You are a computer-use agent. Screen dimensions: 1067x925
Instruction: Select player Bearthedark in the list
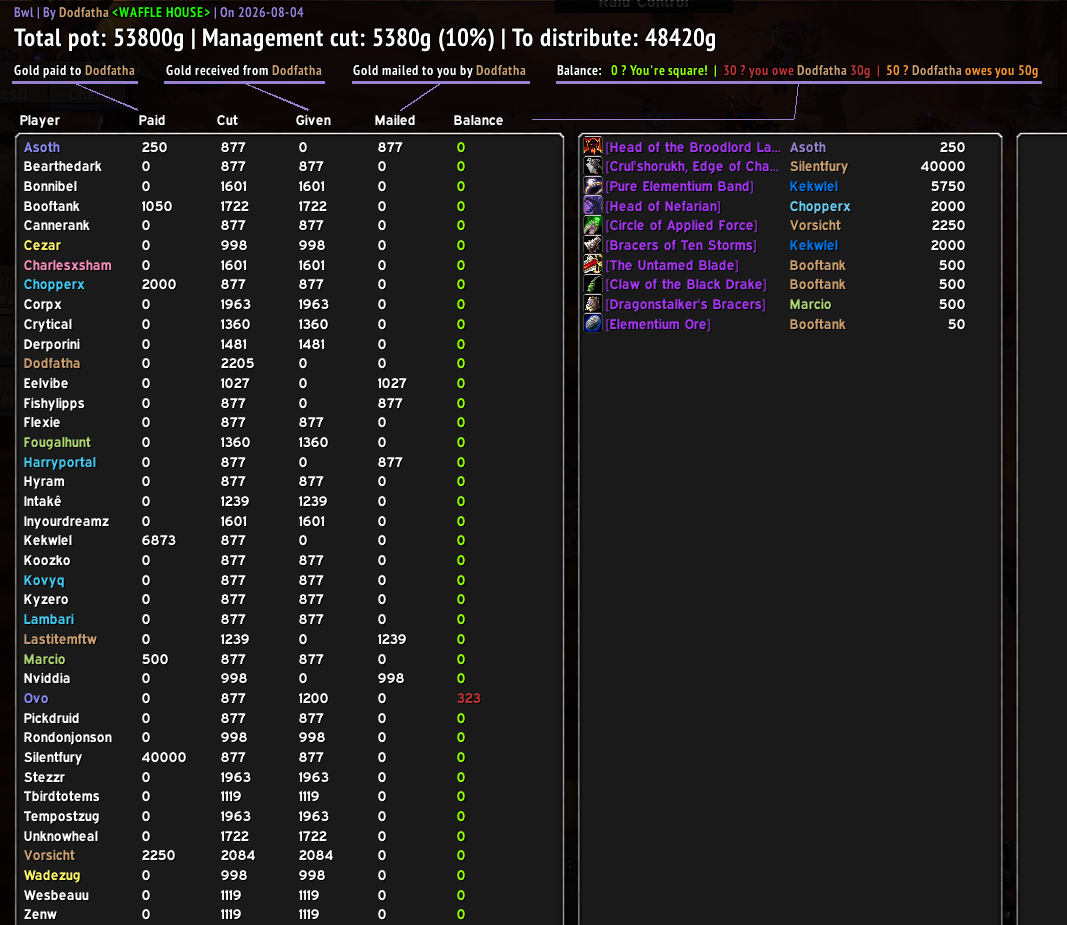tap(63, 166)
